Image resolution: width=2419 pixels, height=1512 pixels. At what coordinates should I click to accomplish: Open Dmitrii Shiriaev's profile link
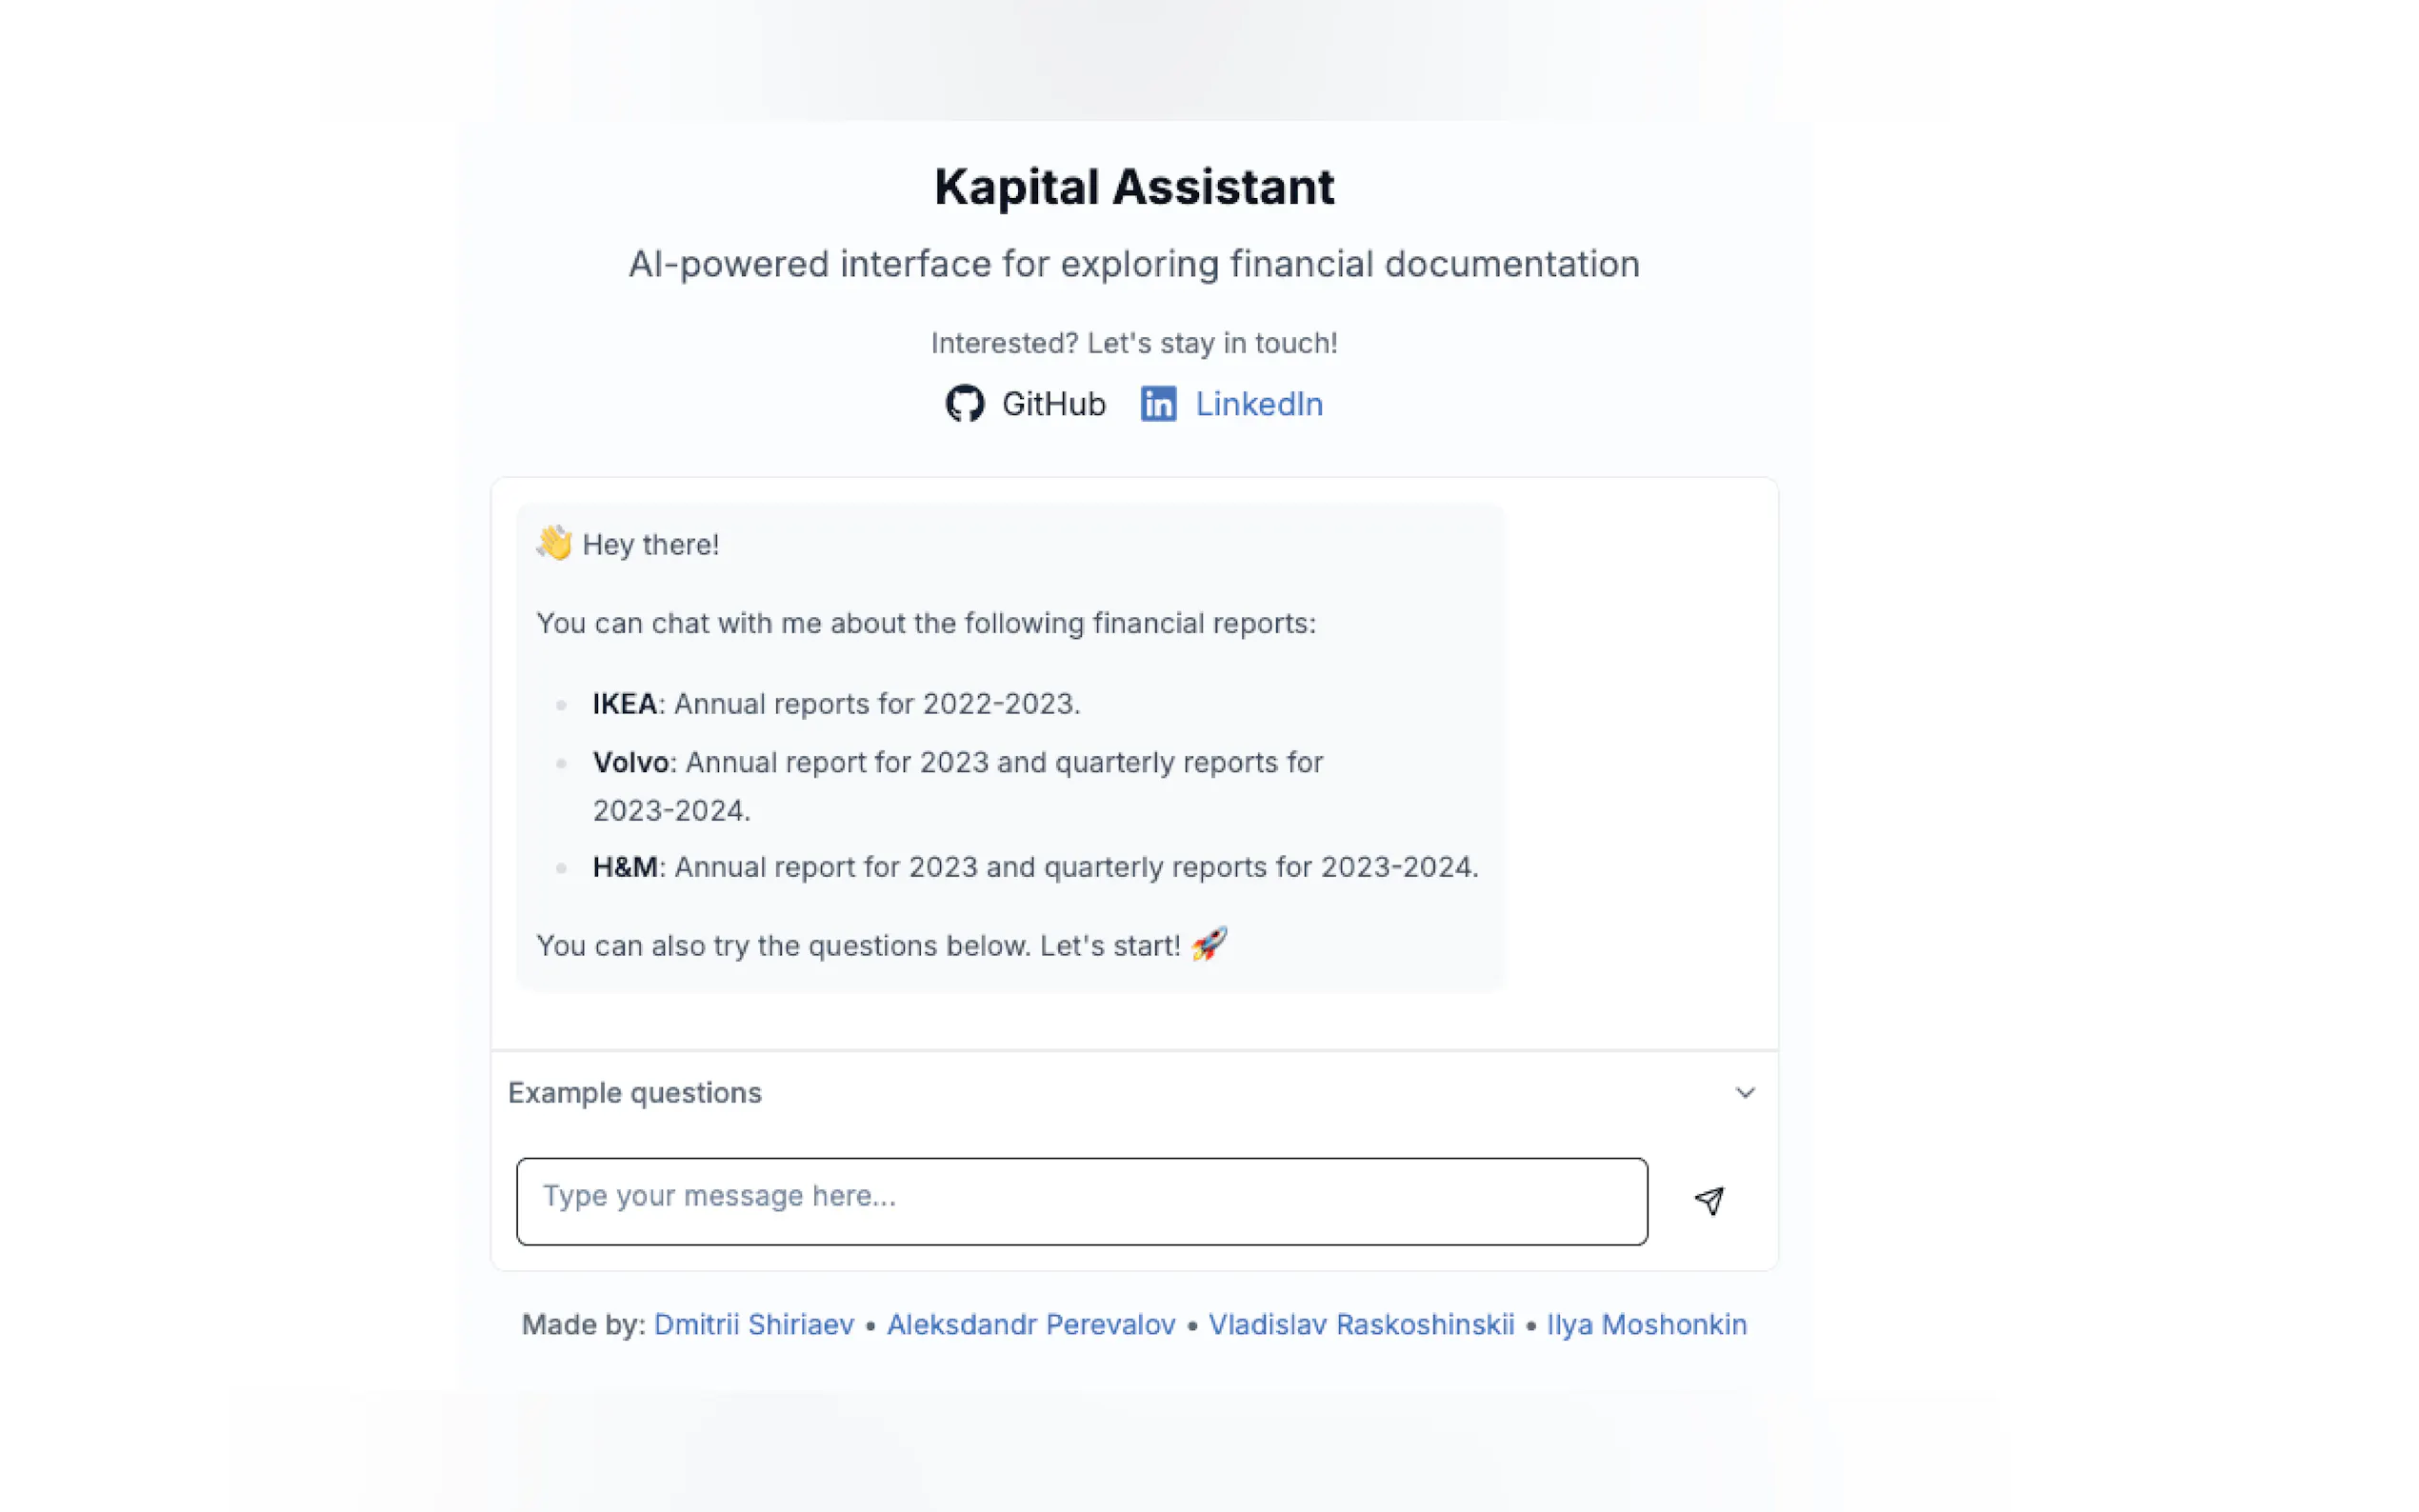(x=753, y=1324)
